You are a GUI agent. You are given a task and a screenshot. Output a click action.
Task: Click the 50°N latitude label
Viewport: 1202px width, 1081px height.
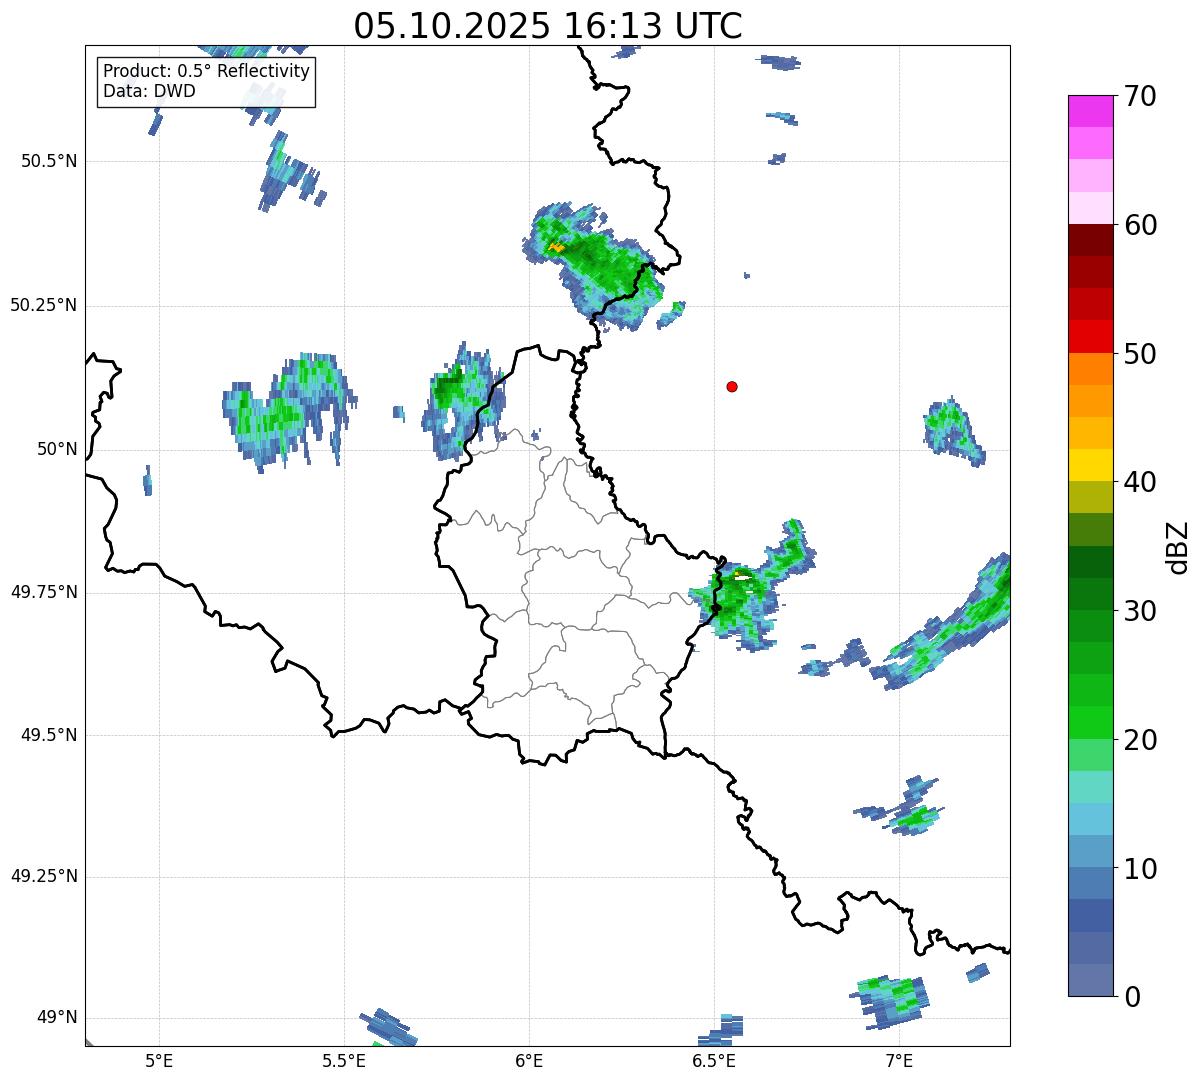[57, 449]
